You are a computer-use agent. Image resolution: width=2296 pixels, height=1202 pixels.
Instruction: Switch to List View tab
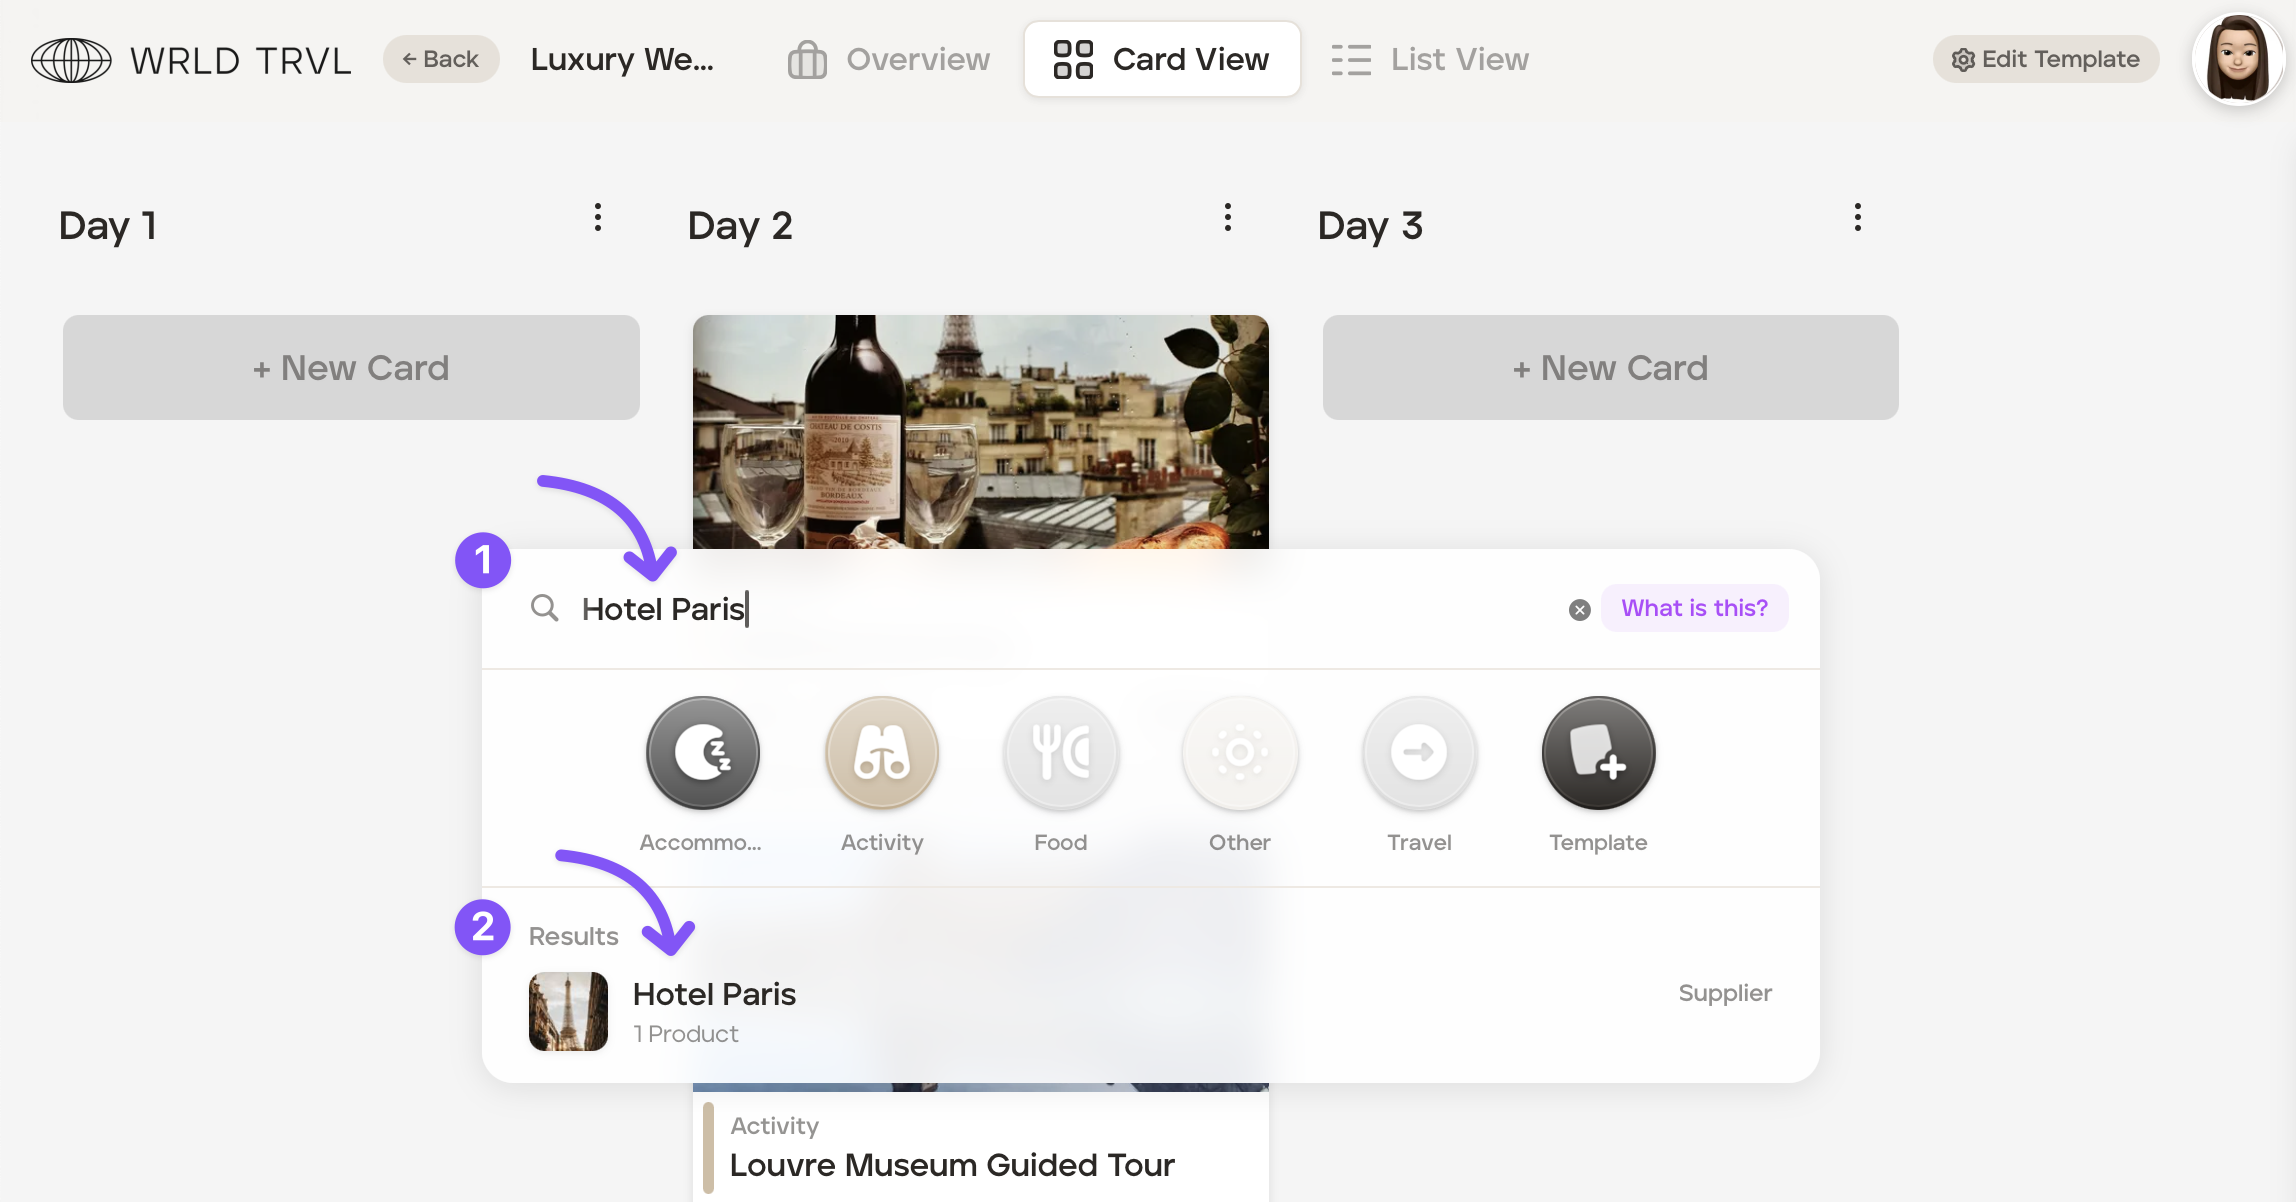click(x=1430, y=60)
